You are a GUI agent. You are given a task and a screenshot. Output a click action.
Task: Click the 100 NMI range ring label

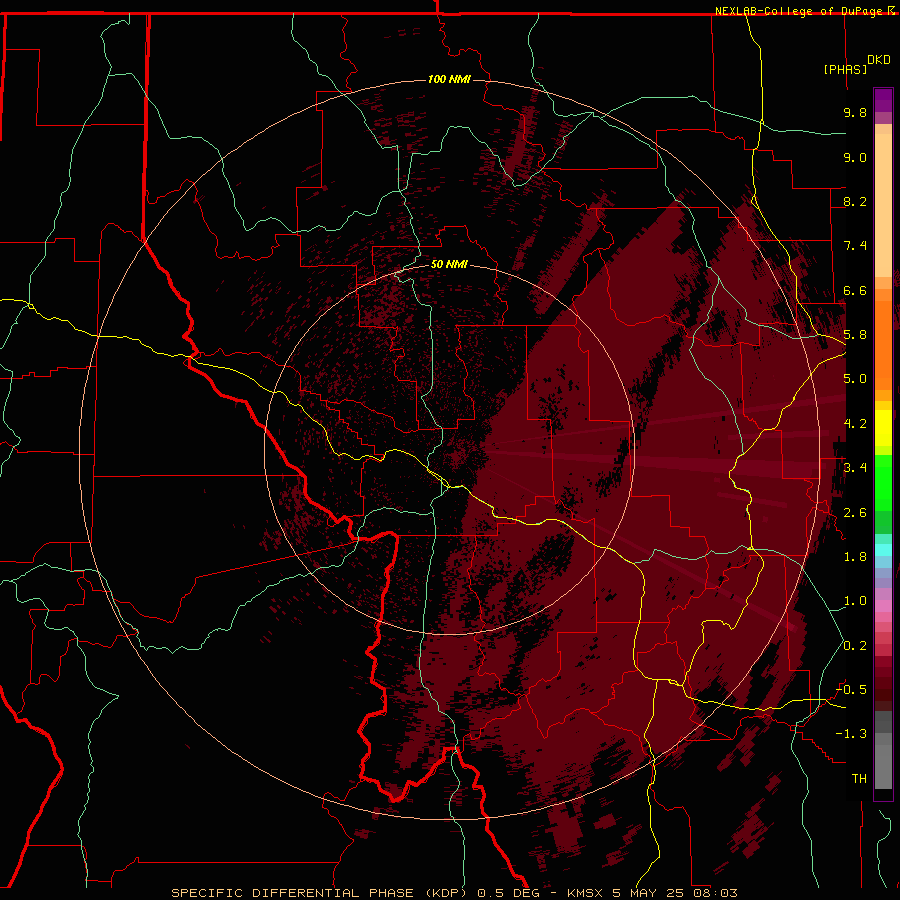tap(449, 79)
